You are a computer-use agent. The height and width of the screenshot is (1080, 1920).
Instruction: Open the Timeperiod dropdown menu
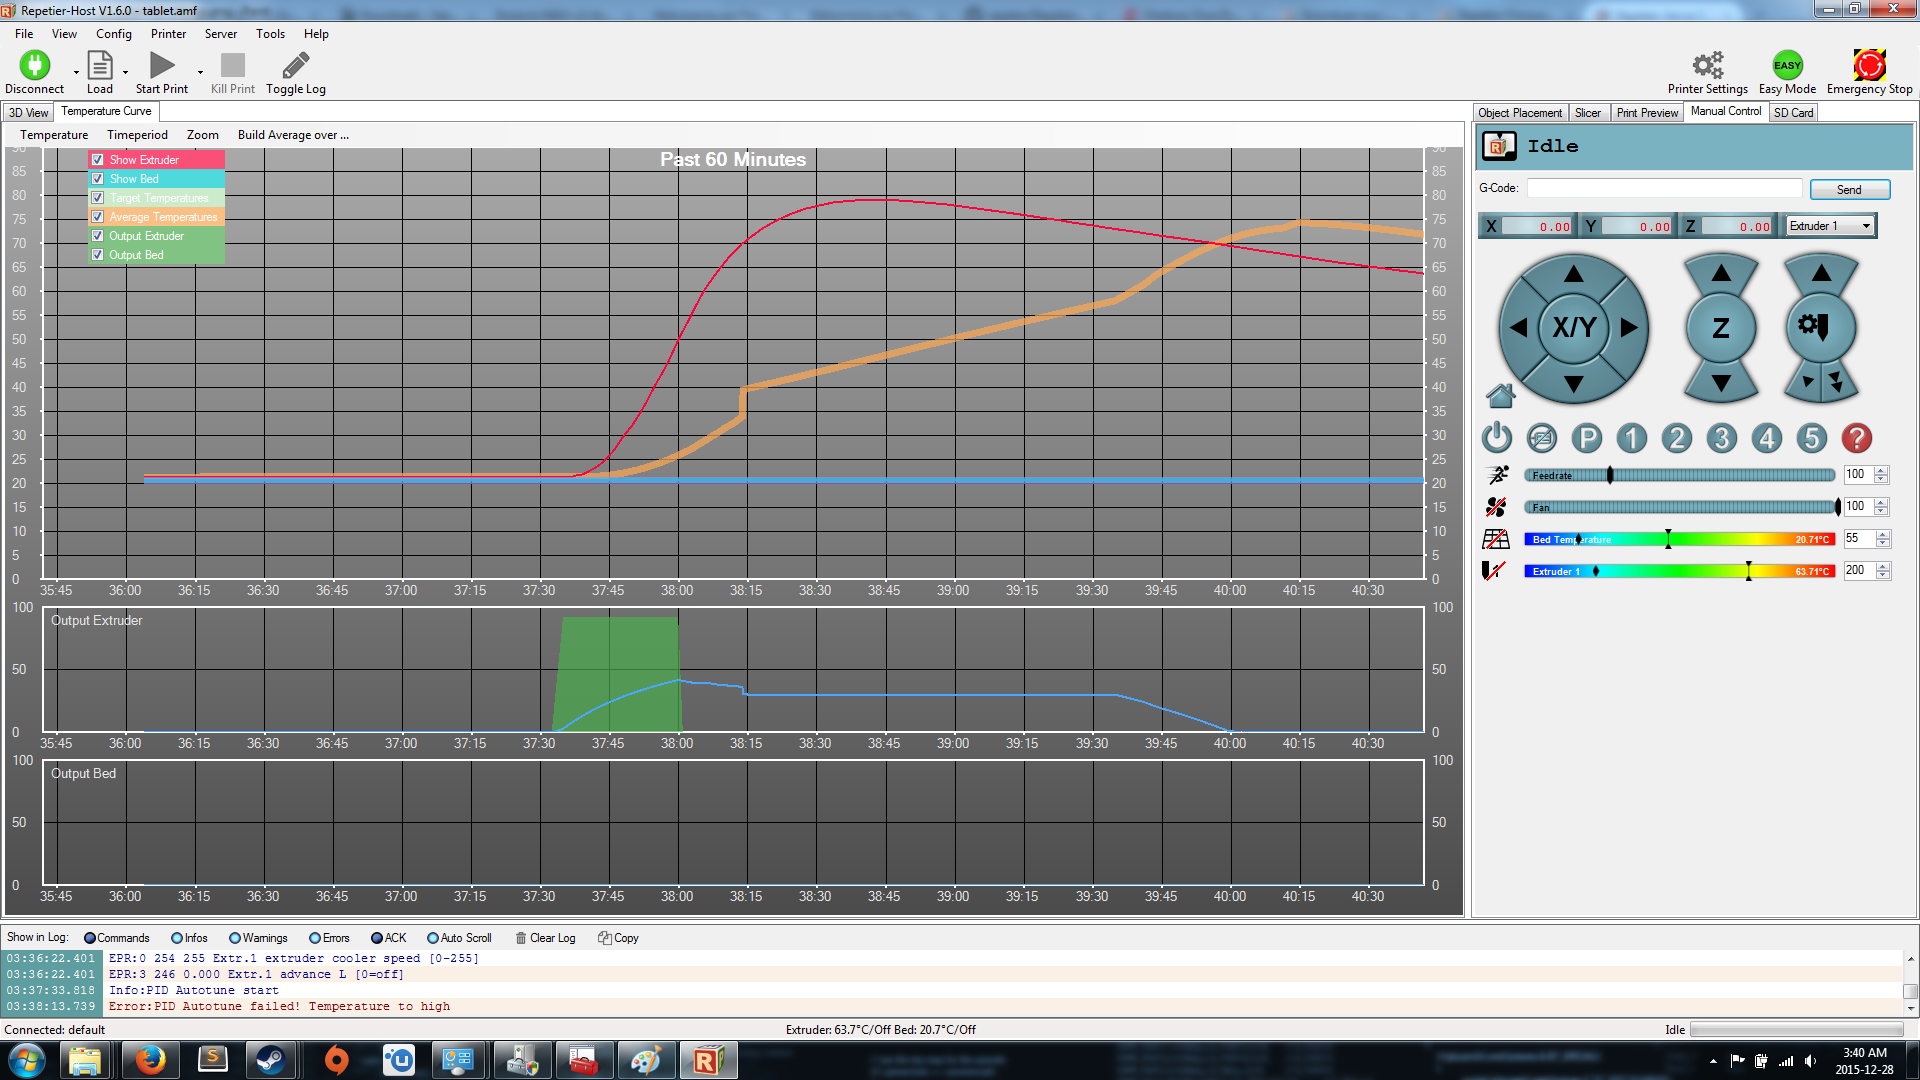(137, 135)
